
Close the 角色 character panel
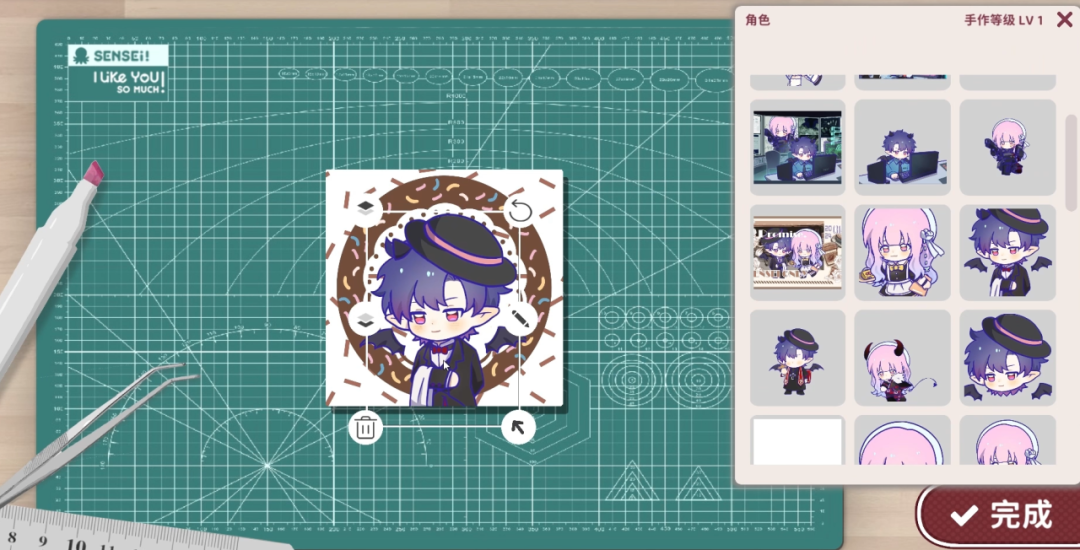click(1064, 19)
